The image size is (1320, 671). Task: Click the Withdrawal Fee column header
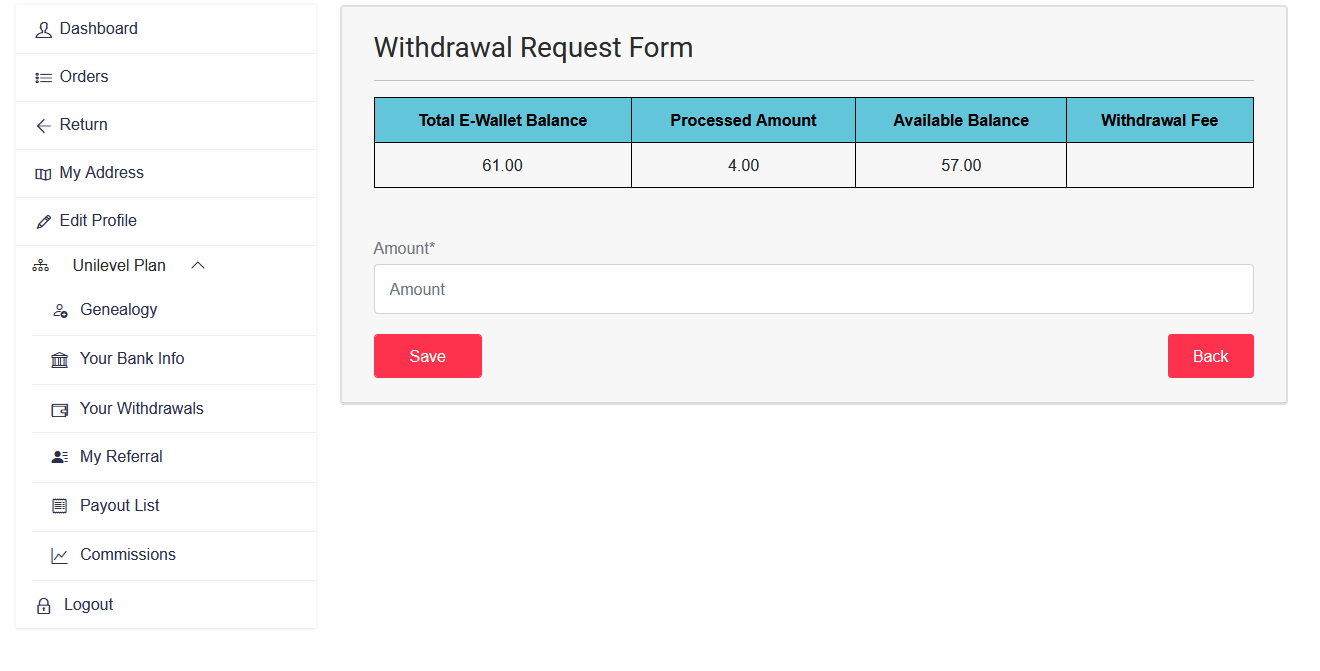1159,120
